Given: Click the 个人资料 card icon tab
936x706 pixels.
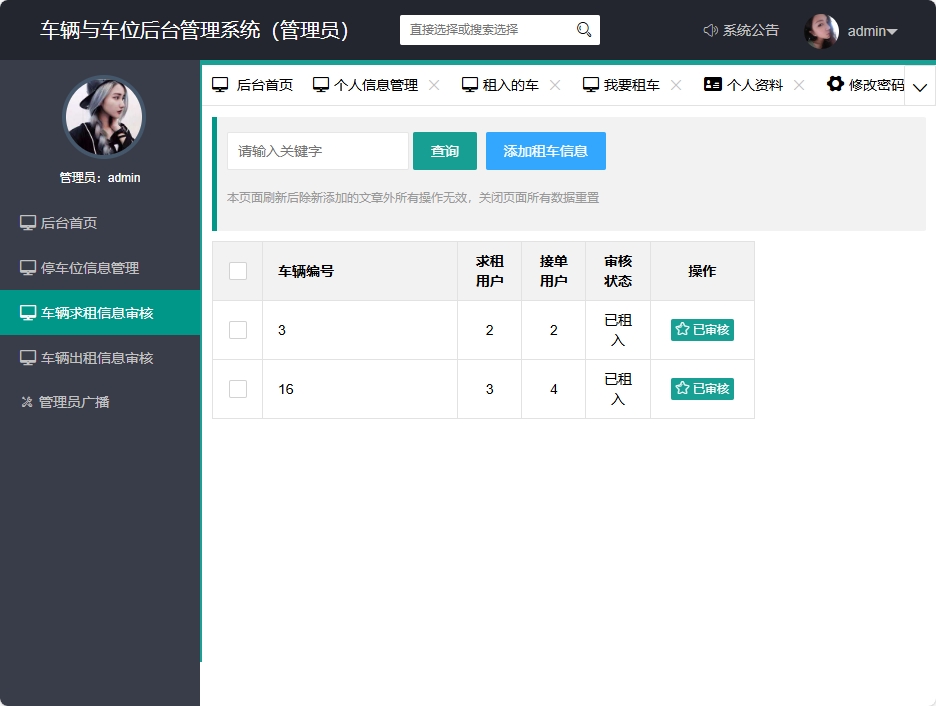Looking at the screenshot, I should (713, 84).
